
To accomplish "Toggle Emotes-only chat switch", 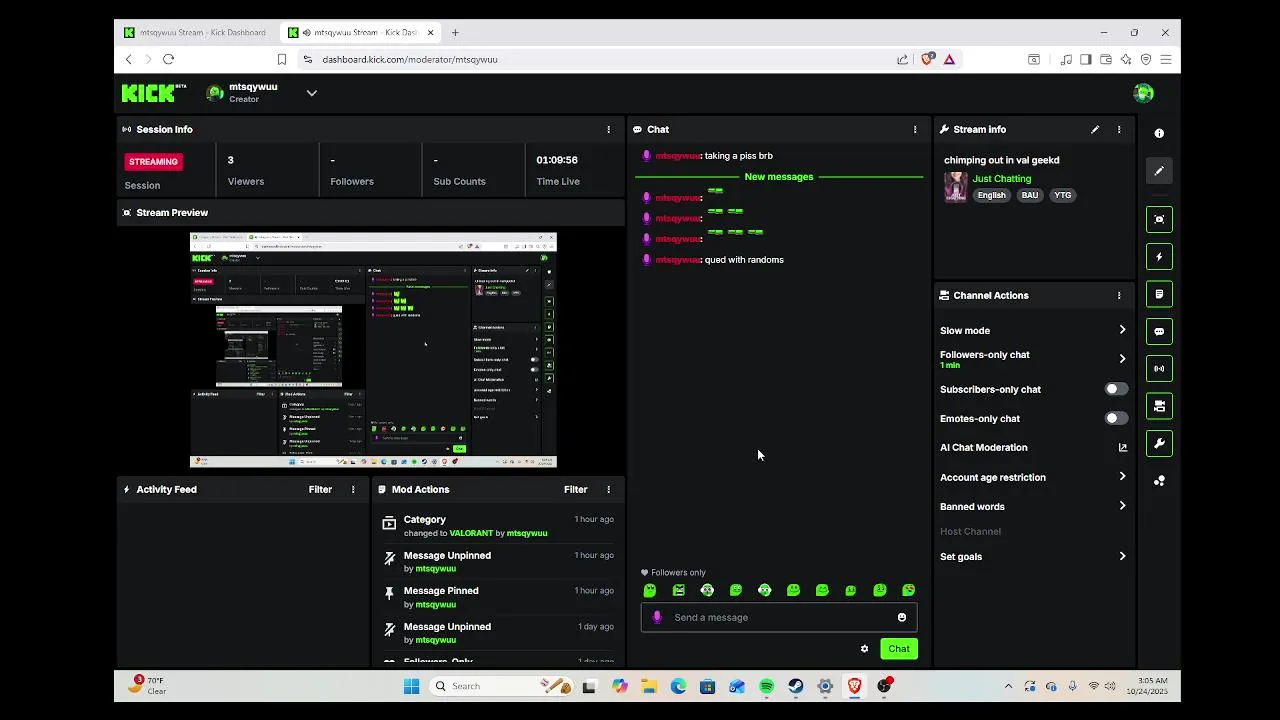I will [x=1116, y=418].
